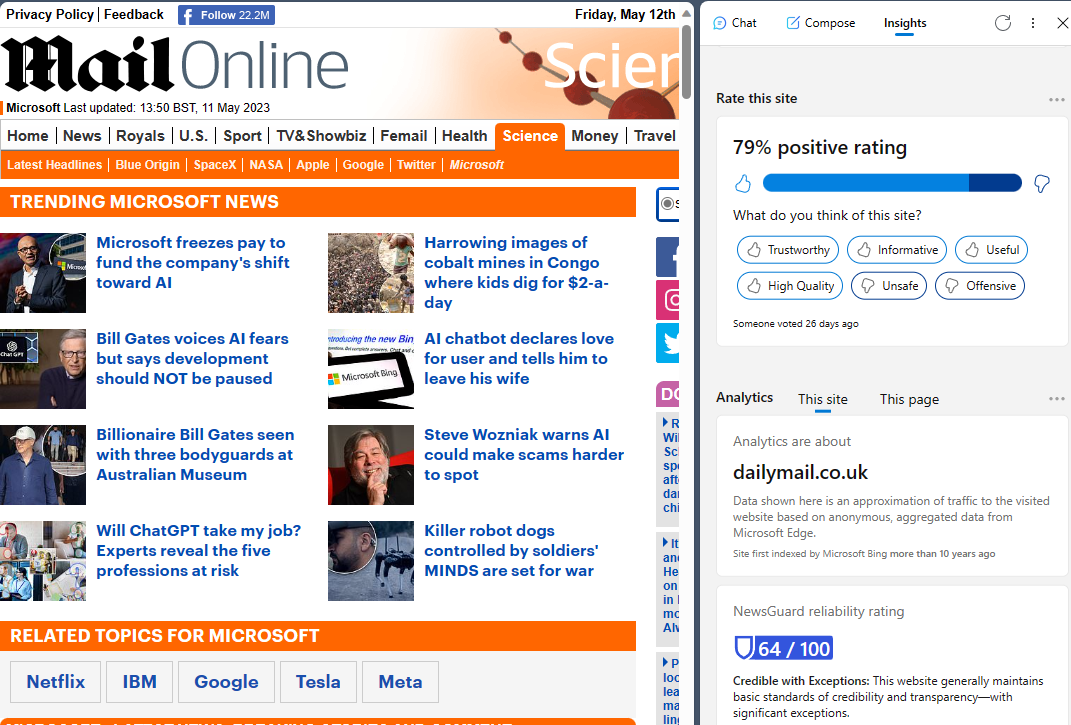Open the Health nav item
The height and width of the screenshot is (725, 1071).
click(464, 136)
